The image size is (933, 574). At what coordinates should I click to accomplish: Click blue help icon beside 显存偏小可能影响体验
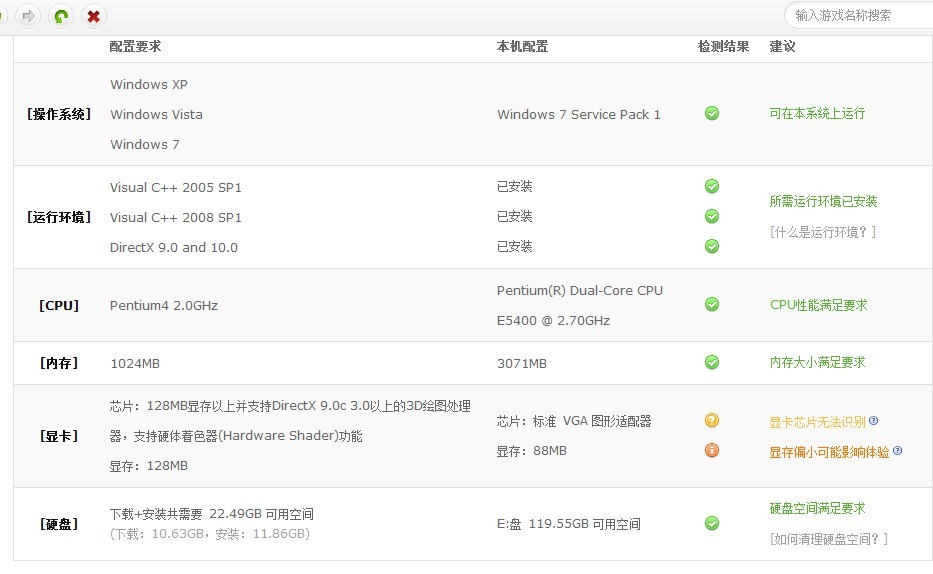coord(897,450)
